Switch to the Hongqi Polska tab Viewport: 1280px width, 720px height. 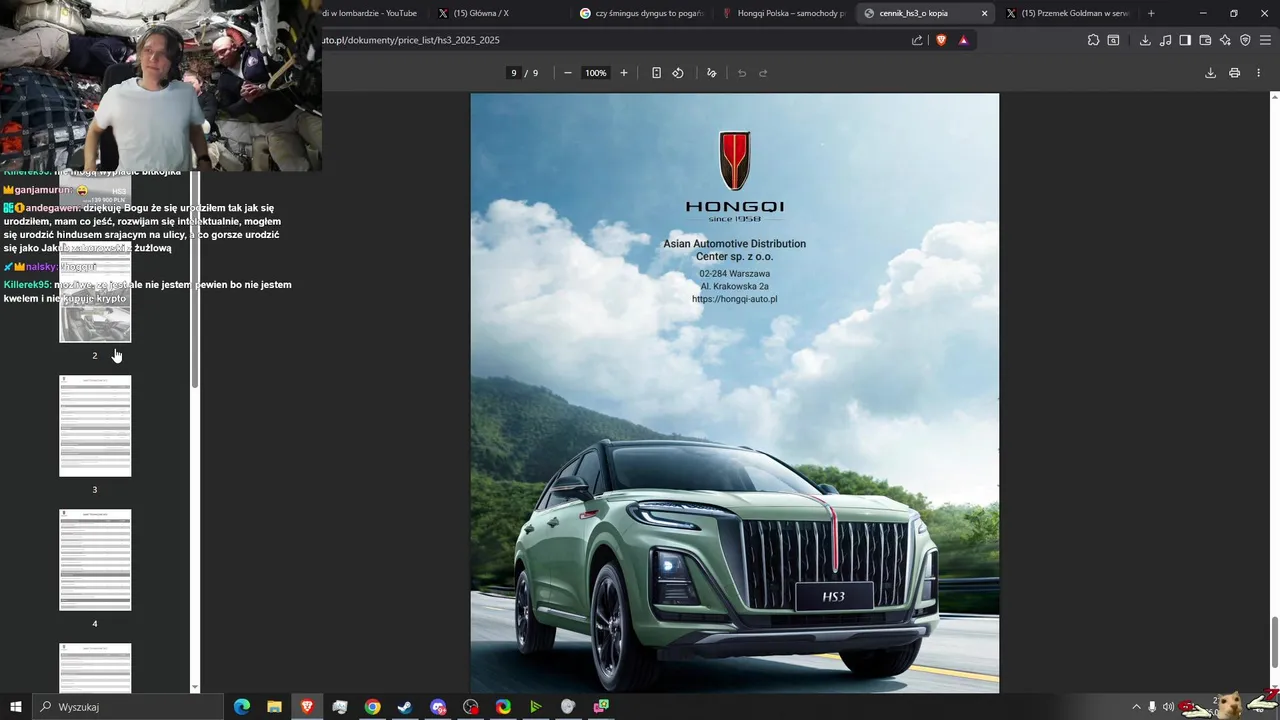click(x=785, y=13)
